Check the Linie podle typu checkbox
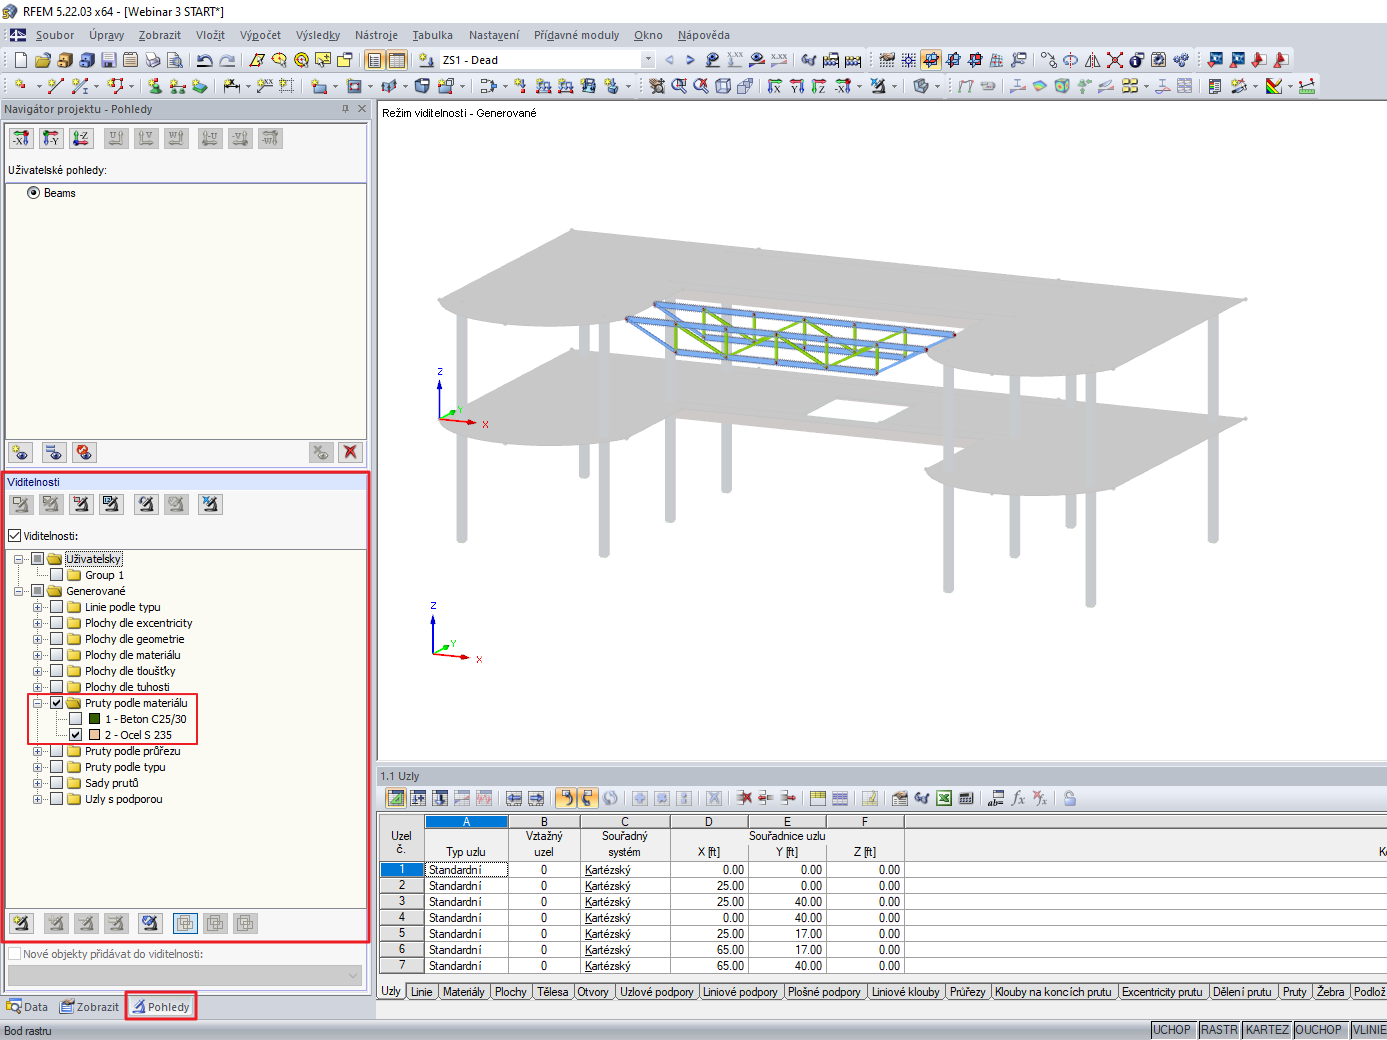 coord(57,607)
